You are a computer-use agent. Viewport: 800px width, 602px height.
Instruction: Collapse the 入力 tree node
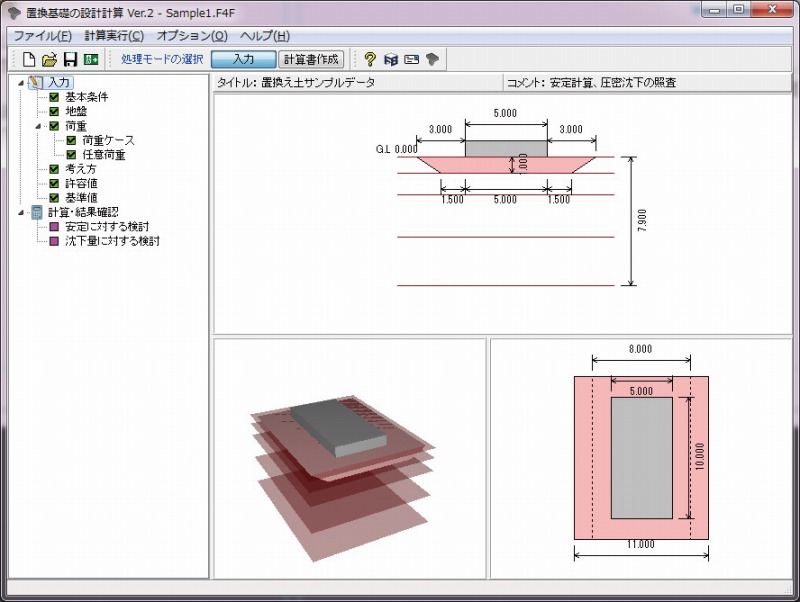(x=21, y=83)
